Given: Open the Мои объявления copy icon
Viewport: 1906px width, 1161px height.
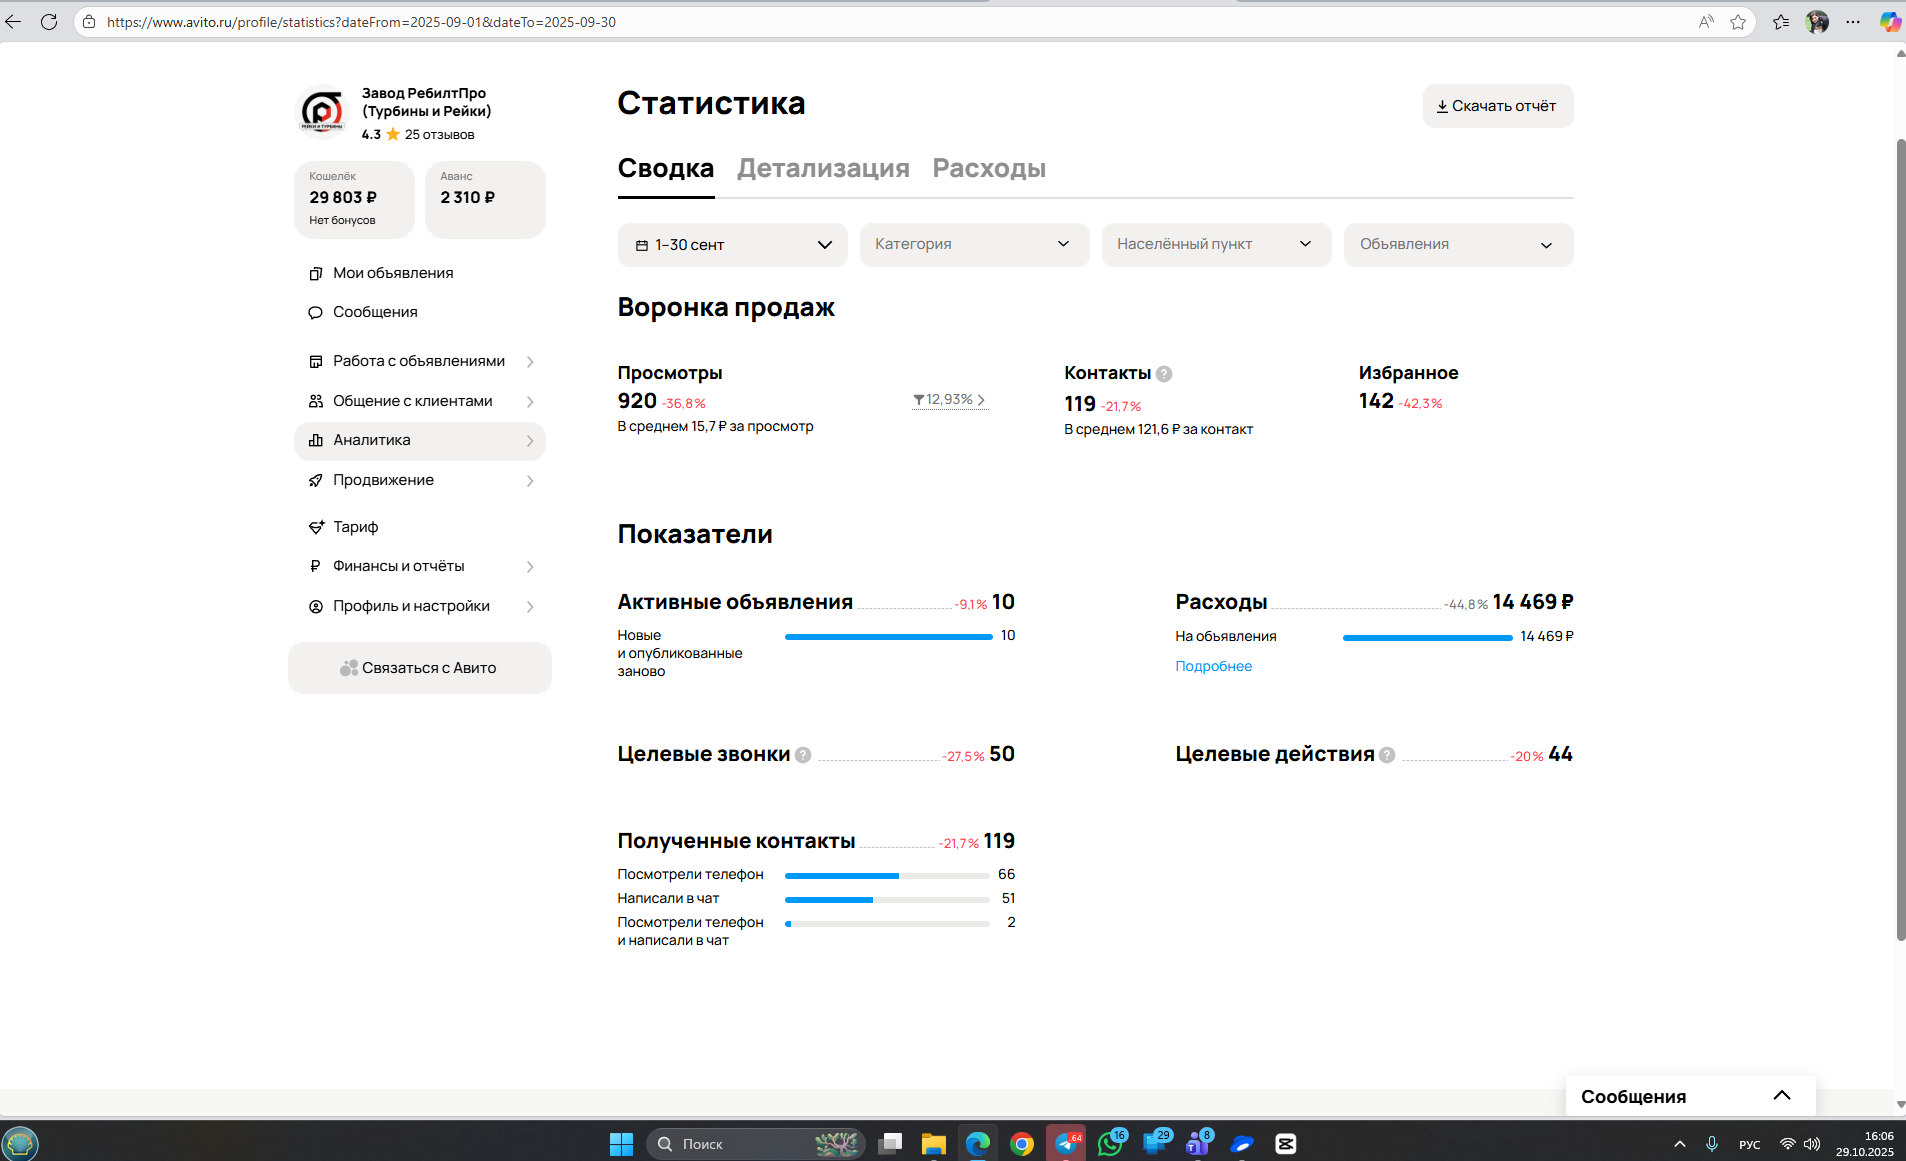Looking at the screenshot, I should (315, 273).
